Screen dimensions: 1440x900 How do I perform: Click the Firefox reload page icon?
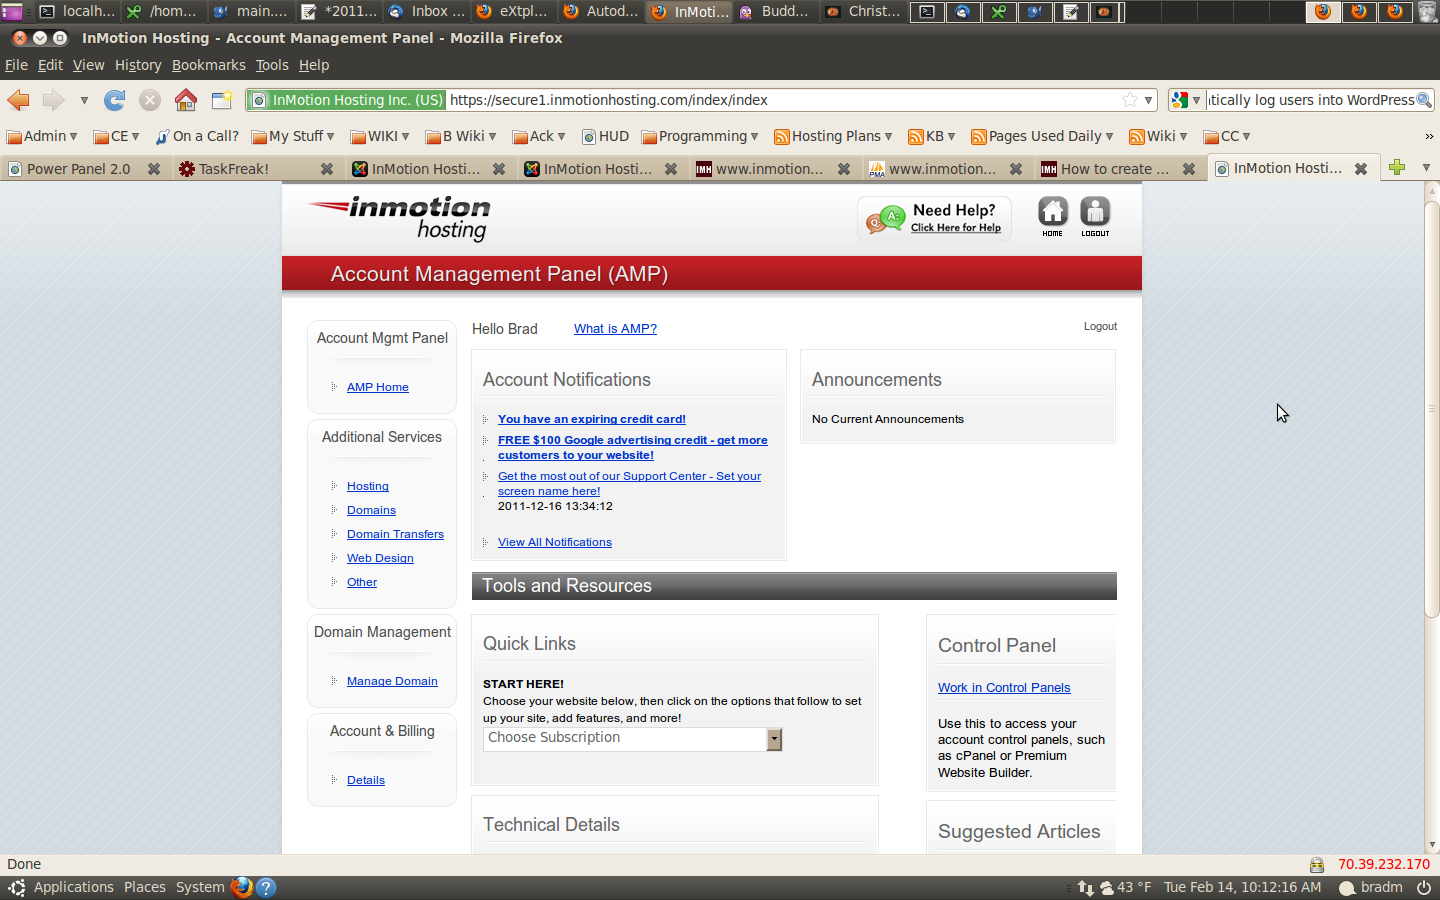pyautogui.click(x=115, y=100)
